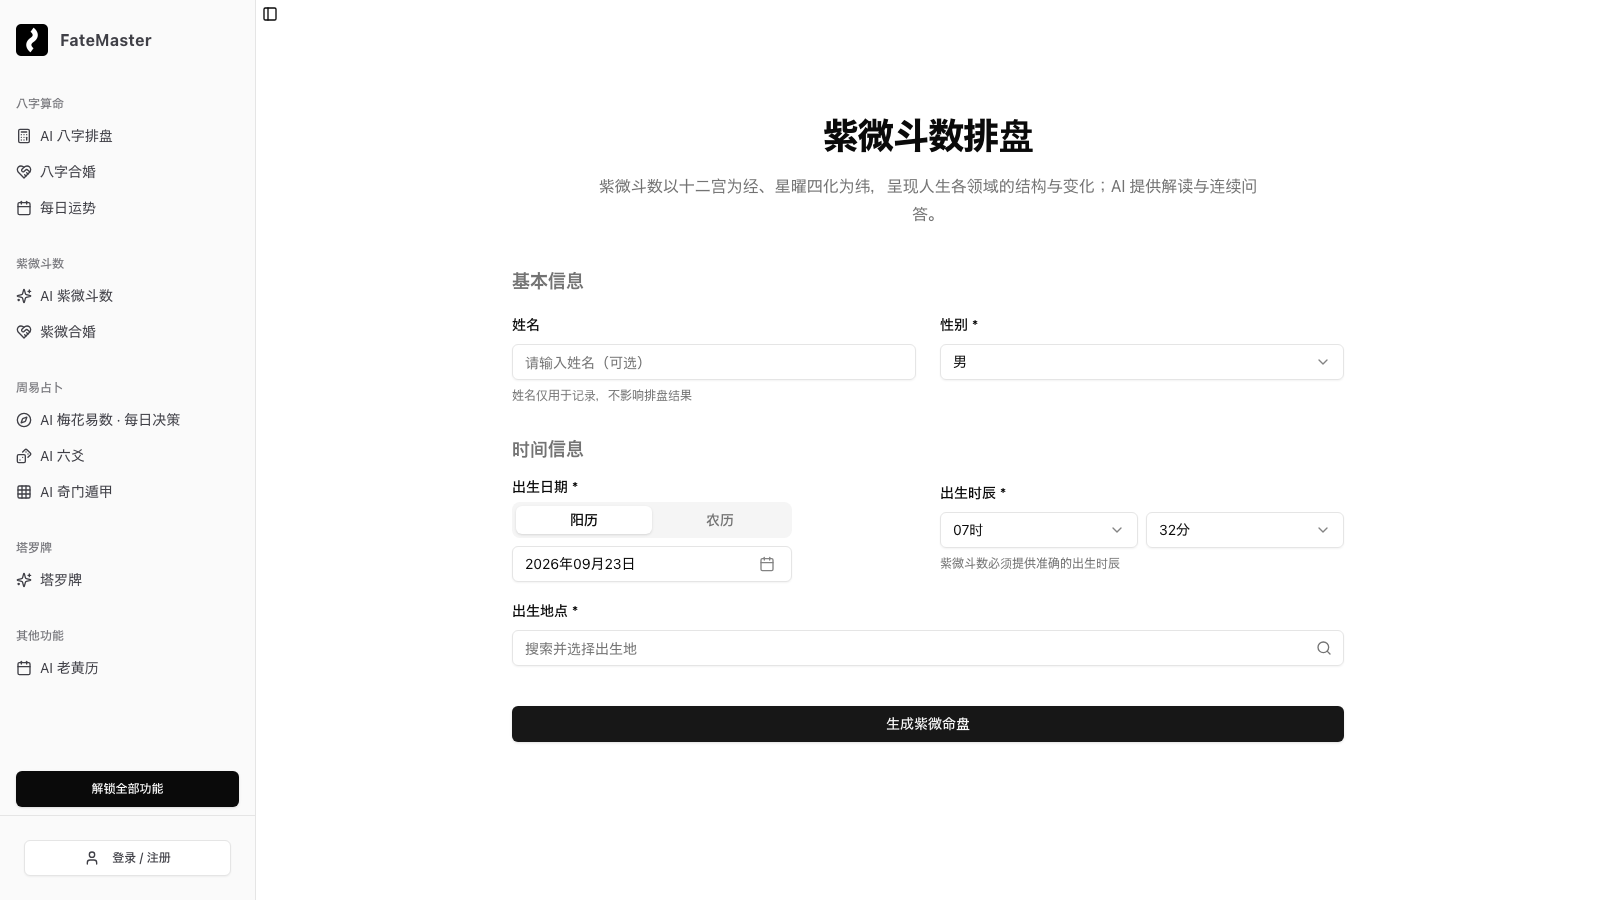Image resolution: width=1600 pixels, height=900 pixels.
Task: Switch calendar type to 阳历
Action: click(584, 520)
